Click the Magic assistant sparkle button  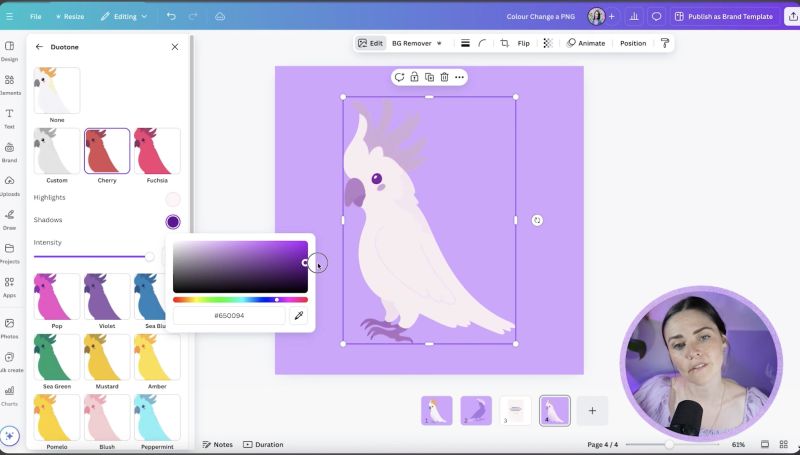(9, 436)
